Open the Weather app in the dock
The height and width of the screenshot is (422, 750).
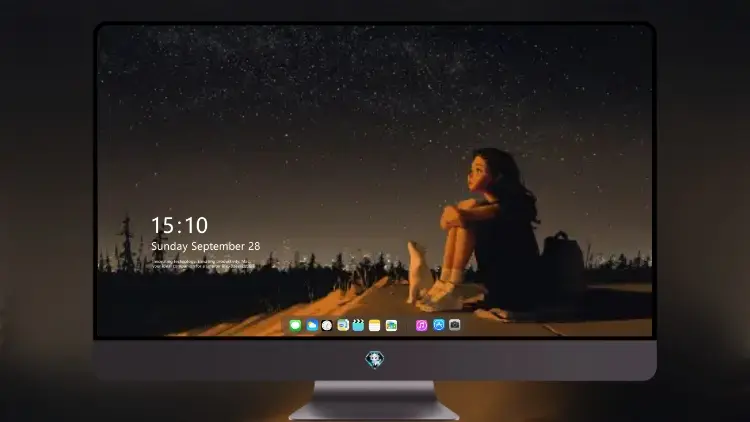[x=312, y=326]
